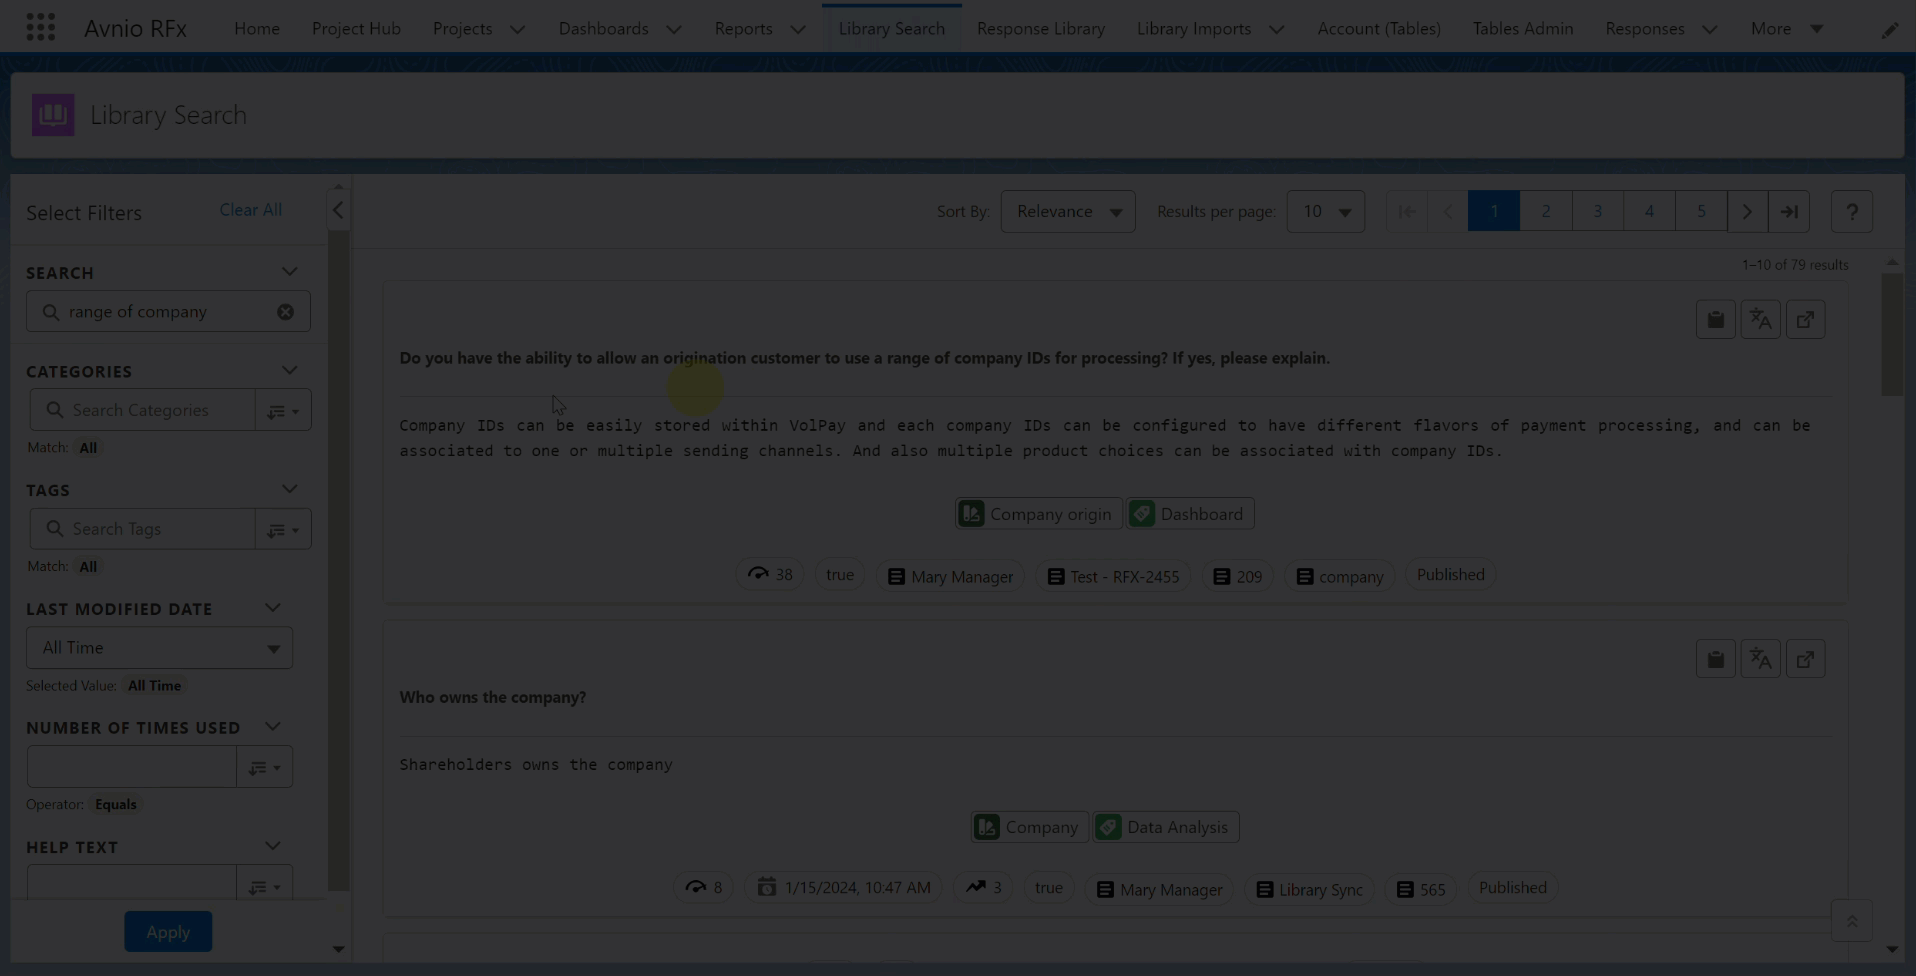Clear the search text with X icon
The image size is (1916, 976).
[x=285, y=312]
